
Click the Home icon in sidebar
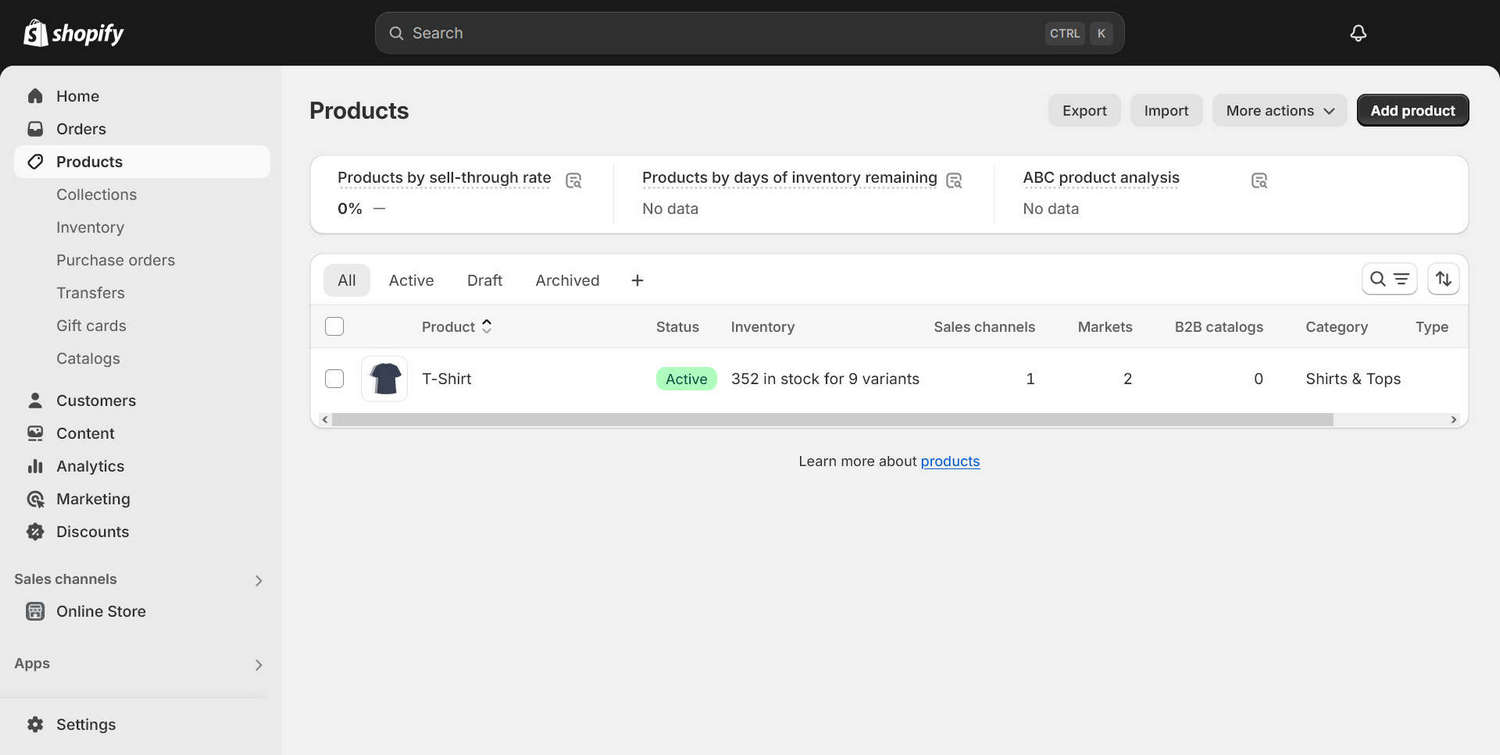click(x=35, y=96)
